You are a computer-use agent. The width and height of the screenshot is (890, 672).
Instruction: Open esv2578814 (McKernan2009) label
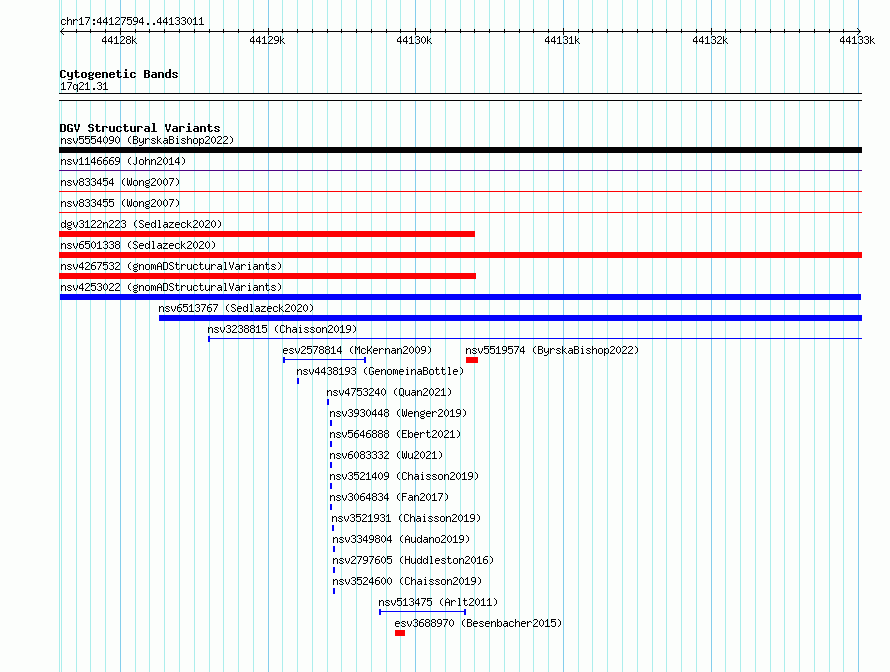pos(357,350)
